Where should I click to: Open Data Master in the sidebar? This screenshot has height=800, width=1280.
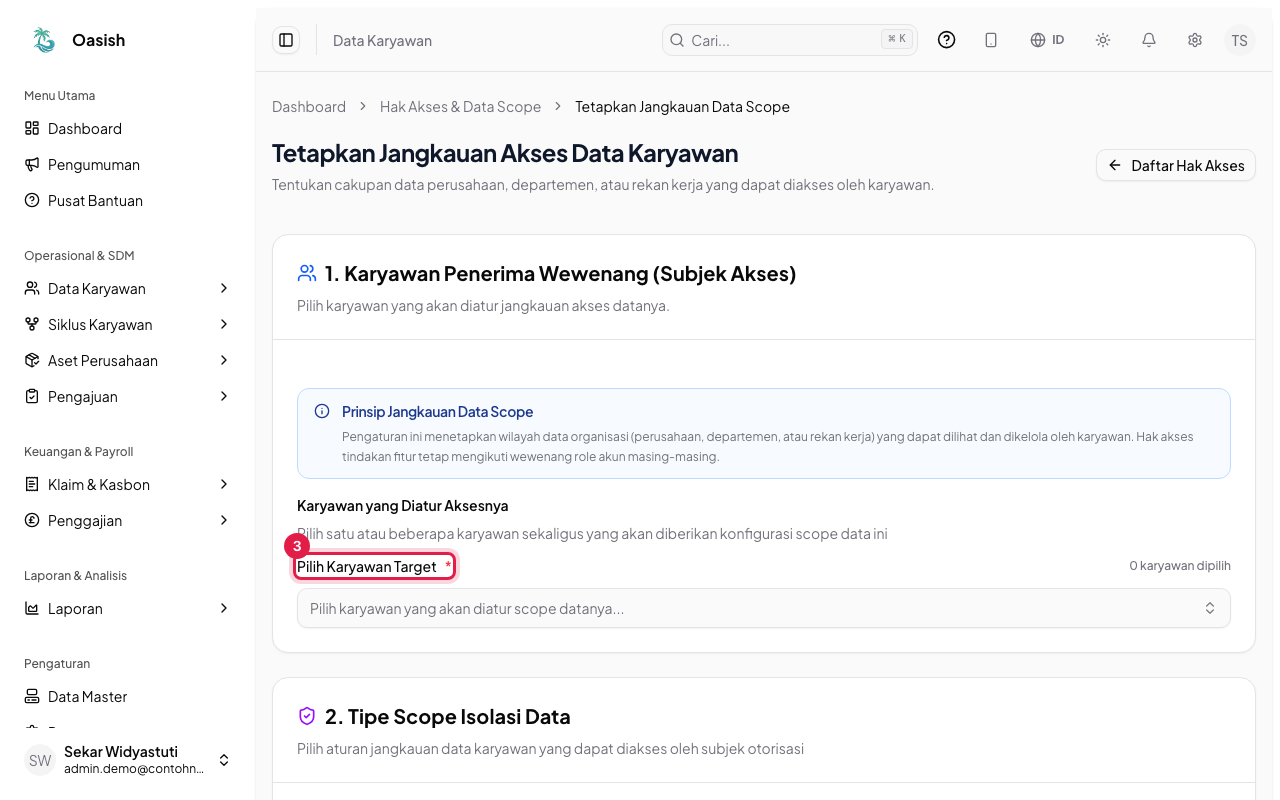point(127,696)
